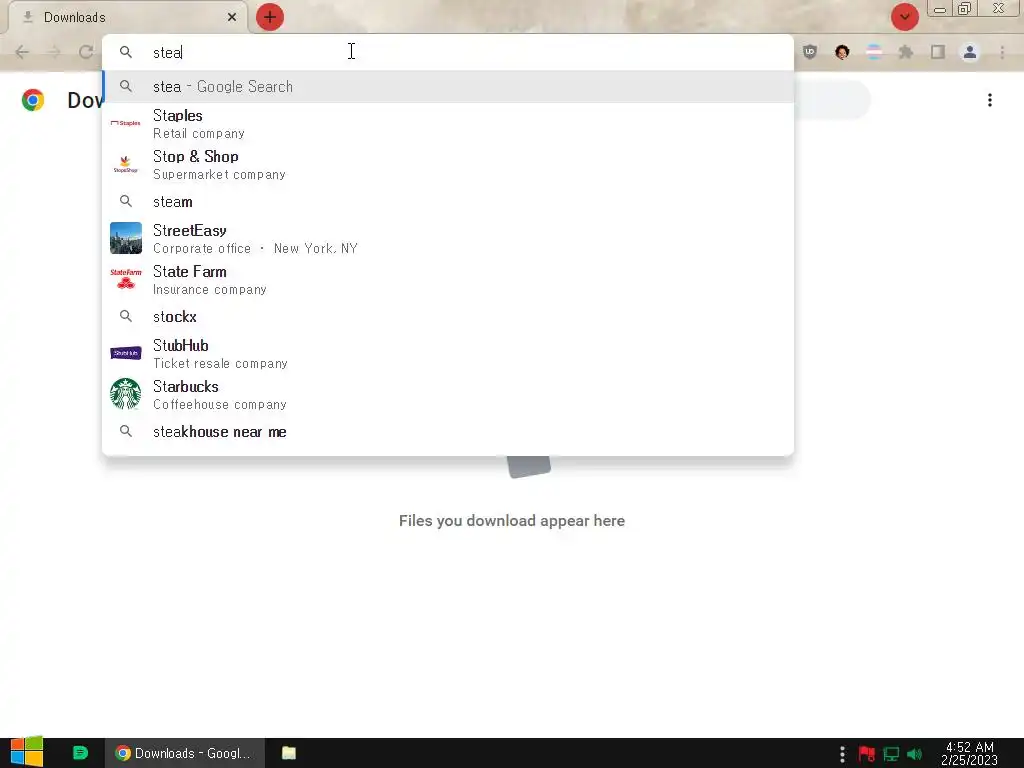Click the network monitor tray icon
Image resolution: width=1024 pixels, height=768 pixels.
[x=891, y=754]
